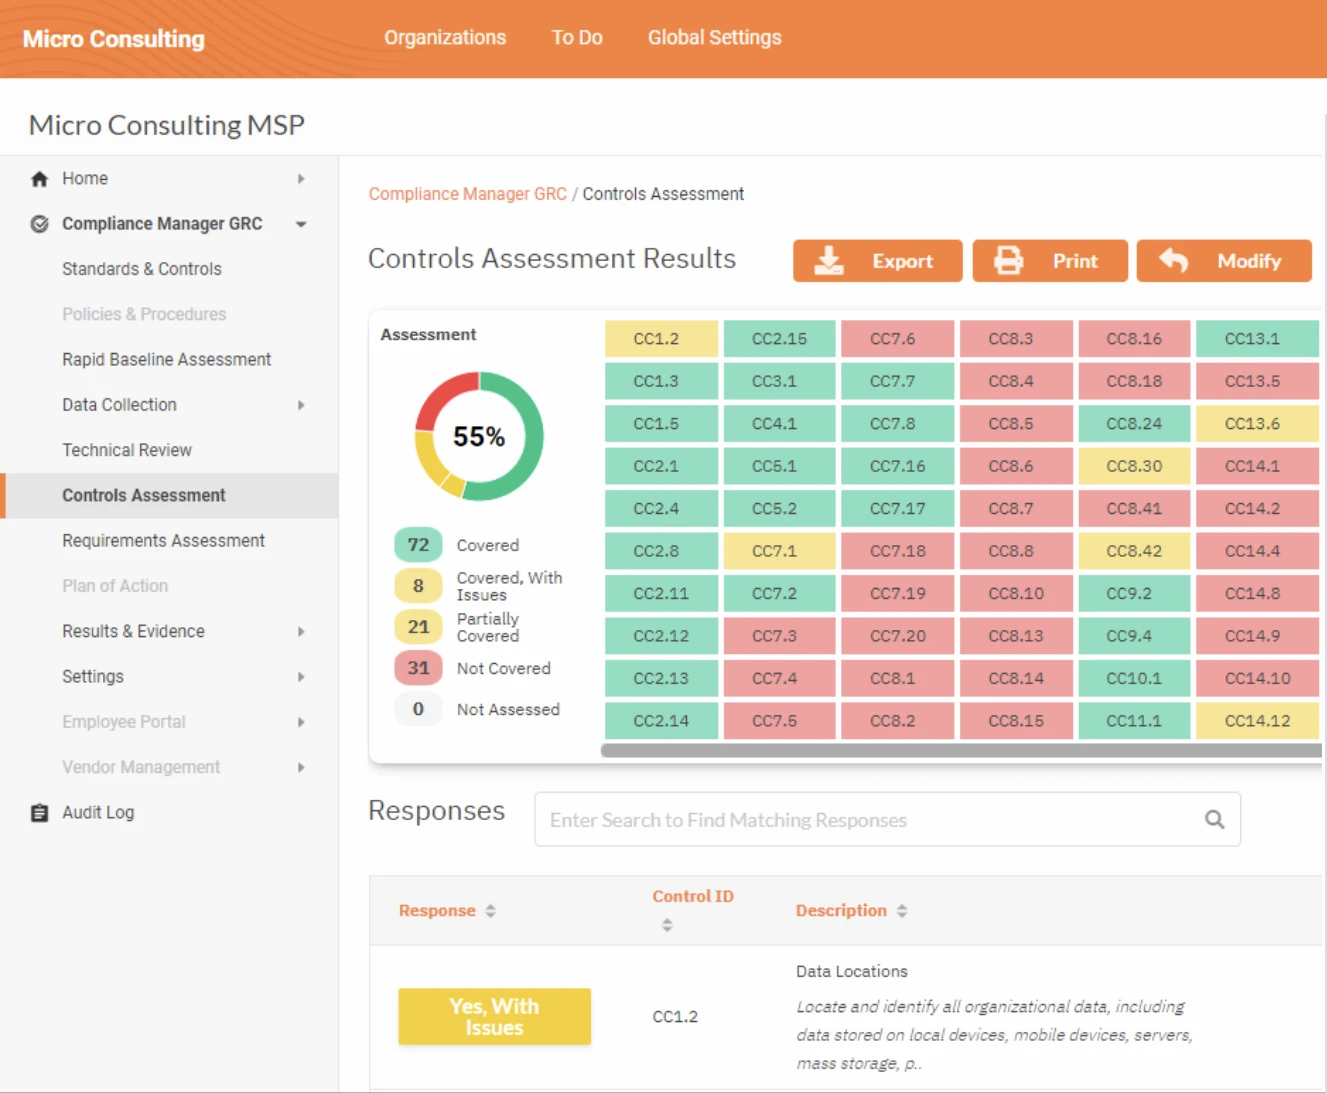Image resolution: width=1327 pixels, height=1093 pixels.
Task: Focus the Responses search input field
Action: coord(870,820)
